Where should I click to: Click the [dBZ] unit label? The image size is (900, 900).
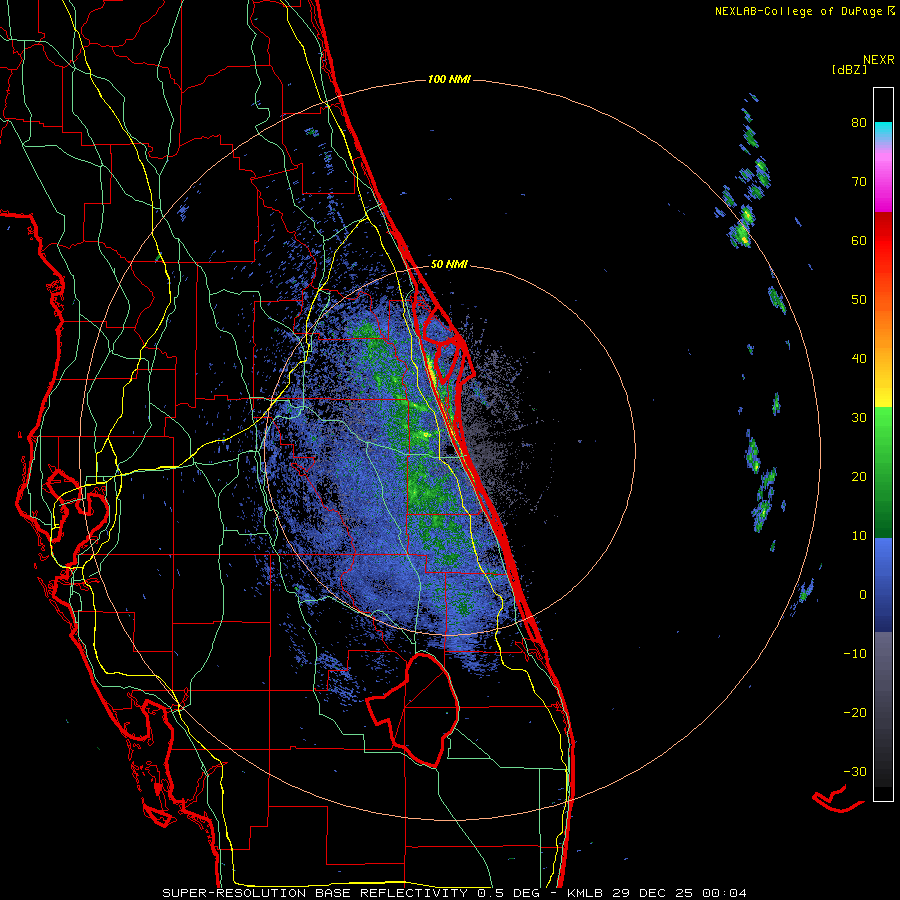coord(849,70)
